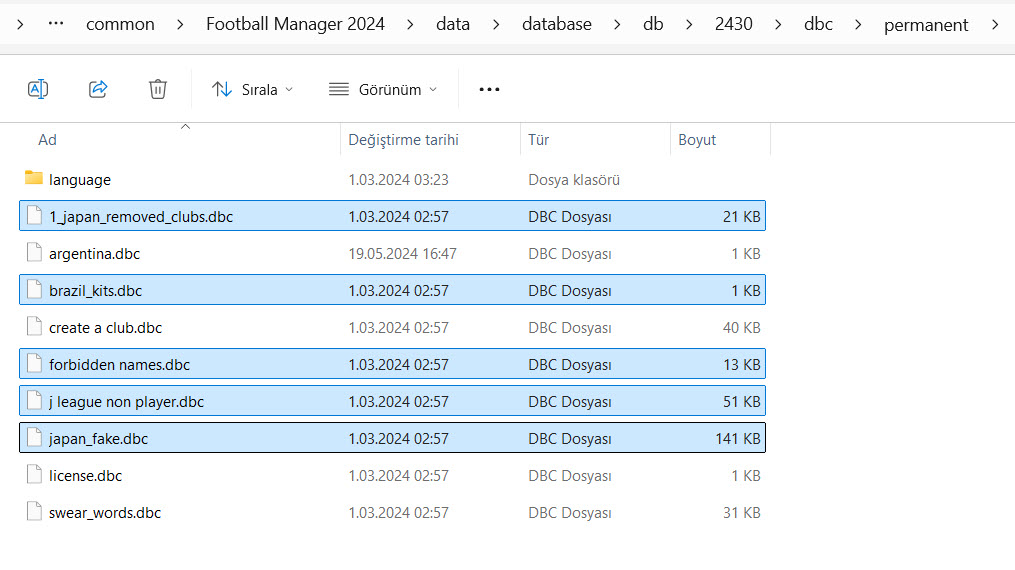The width and height of the screenshot is (1015, 570).
Task: Open the Sırala sort dropdown
Action: (253, 89)
